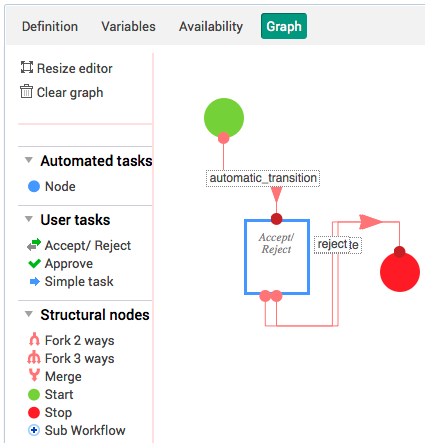Select the blue Node icon
Viewport: 425px width, 443px height.
tap(34, 186)
